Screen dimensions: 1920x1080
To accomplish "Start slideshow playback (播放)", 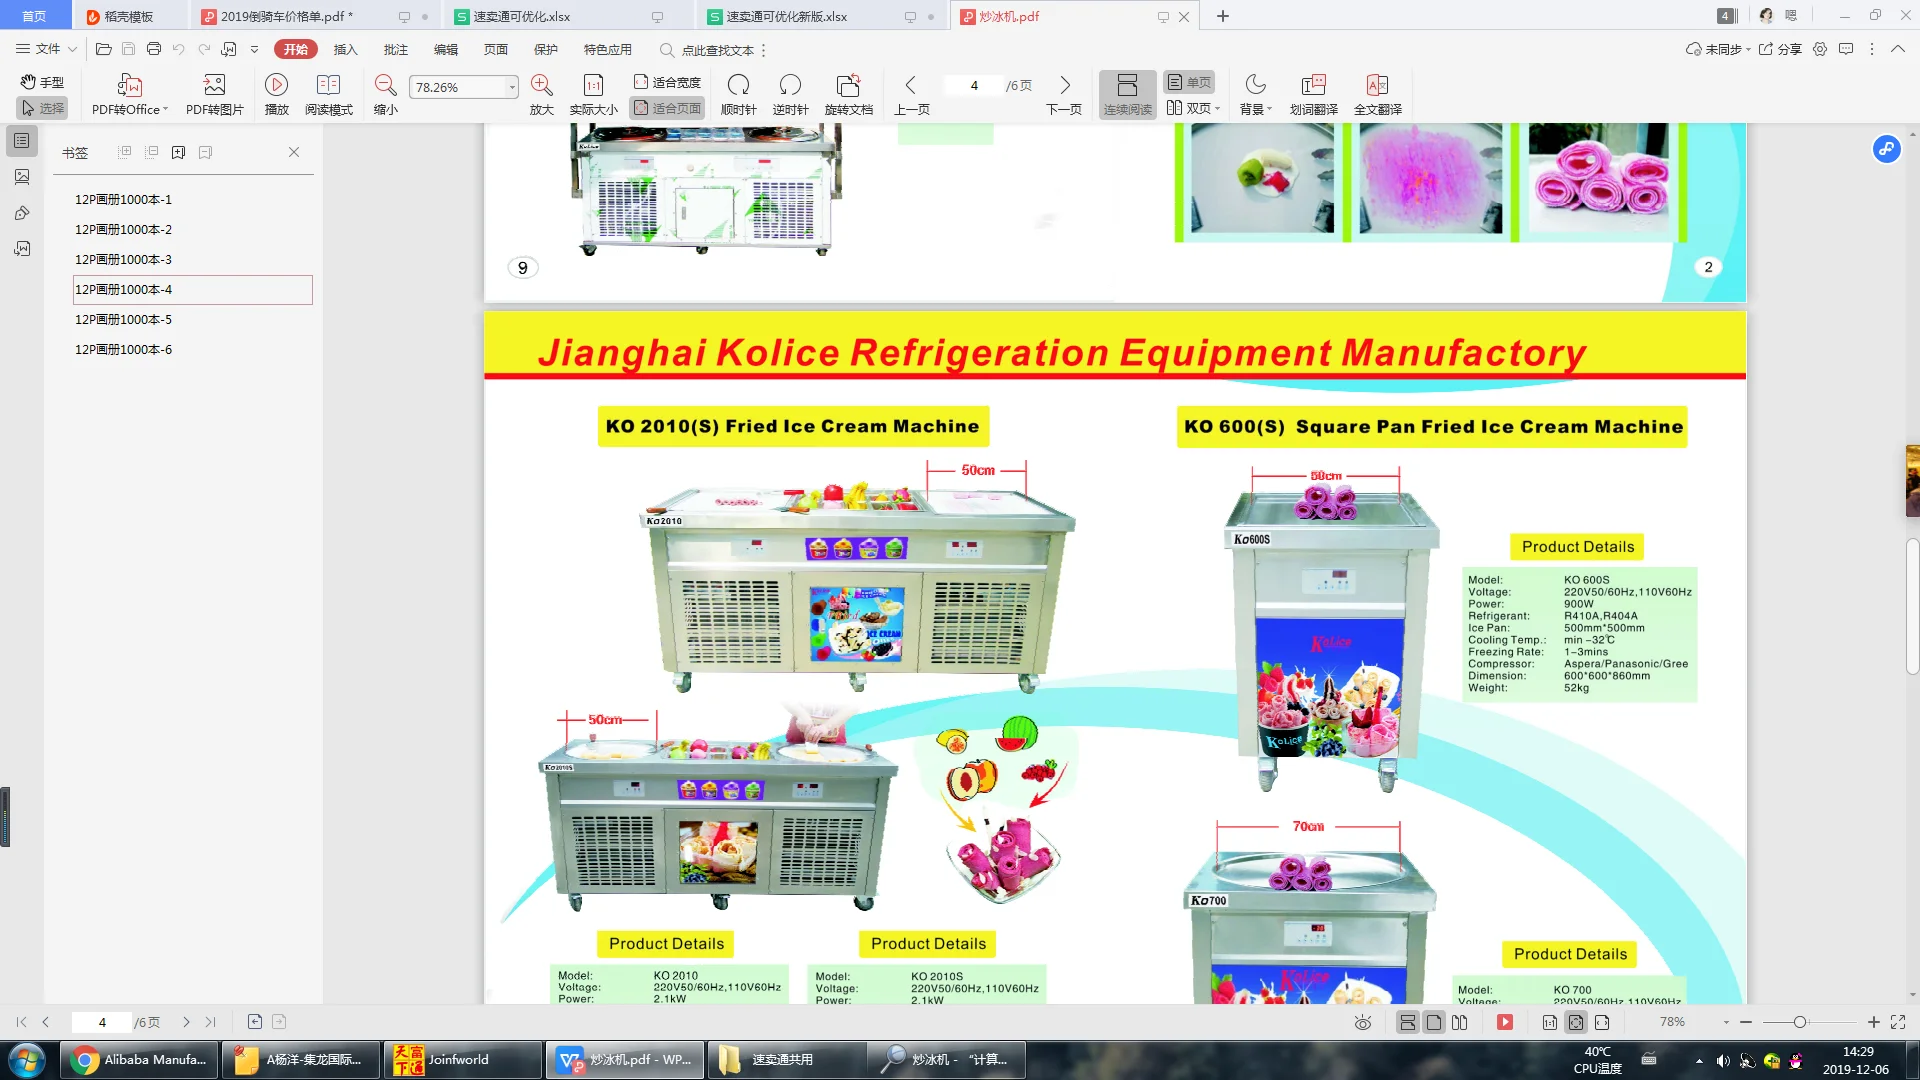I will (x=277, y=95).
